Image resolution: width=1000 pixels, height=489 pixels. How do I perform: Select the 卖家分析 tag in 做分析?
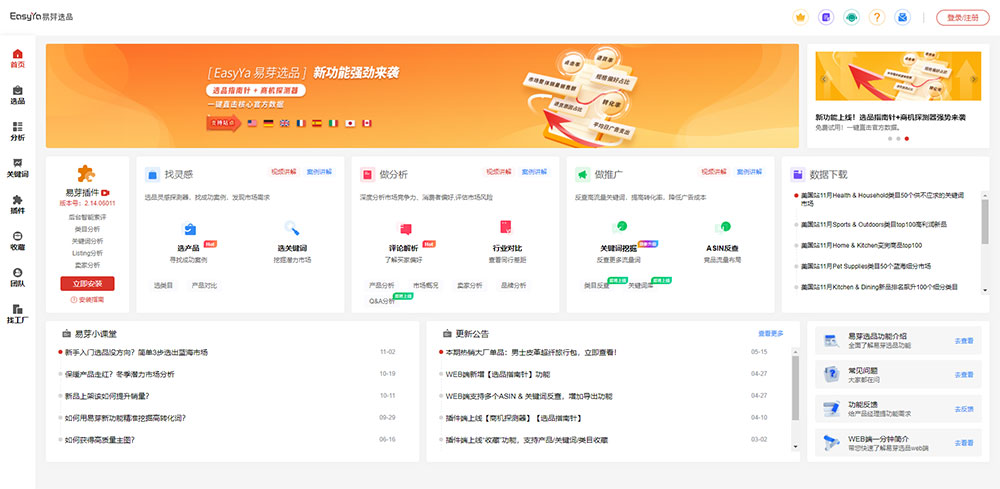click(469, 285)
